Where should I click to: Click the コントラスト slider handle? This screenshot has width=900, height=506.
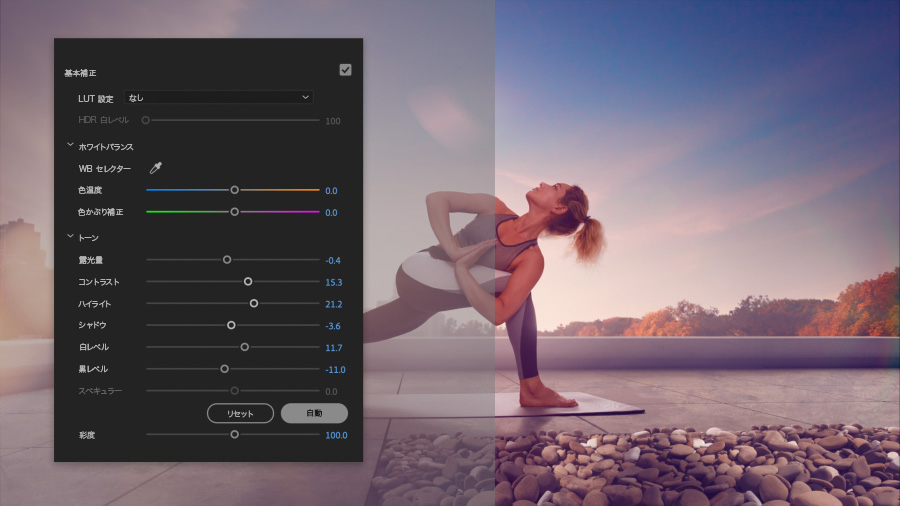pos(248,282)
